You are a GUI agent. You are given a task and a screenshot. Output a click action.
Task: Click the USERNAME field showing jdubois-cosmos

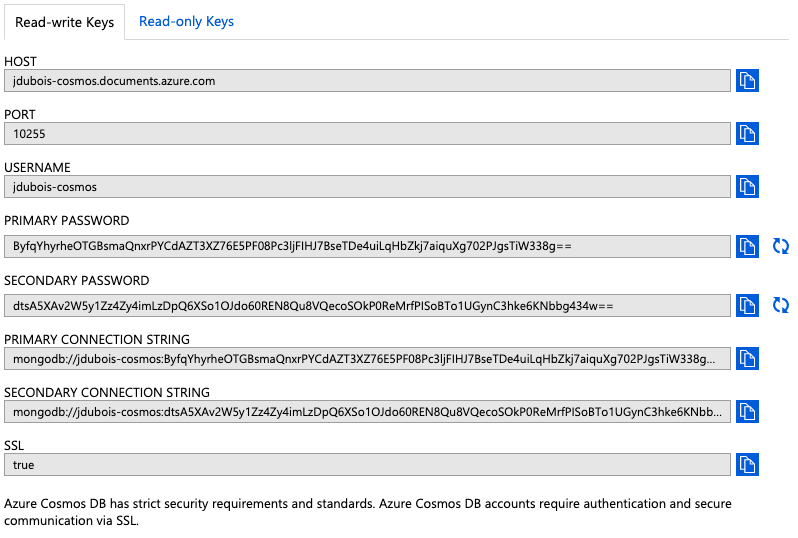click(367, 187)
